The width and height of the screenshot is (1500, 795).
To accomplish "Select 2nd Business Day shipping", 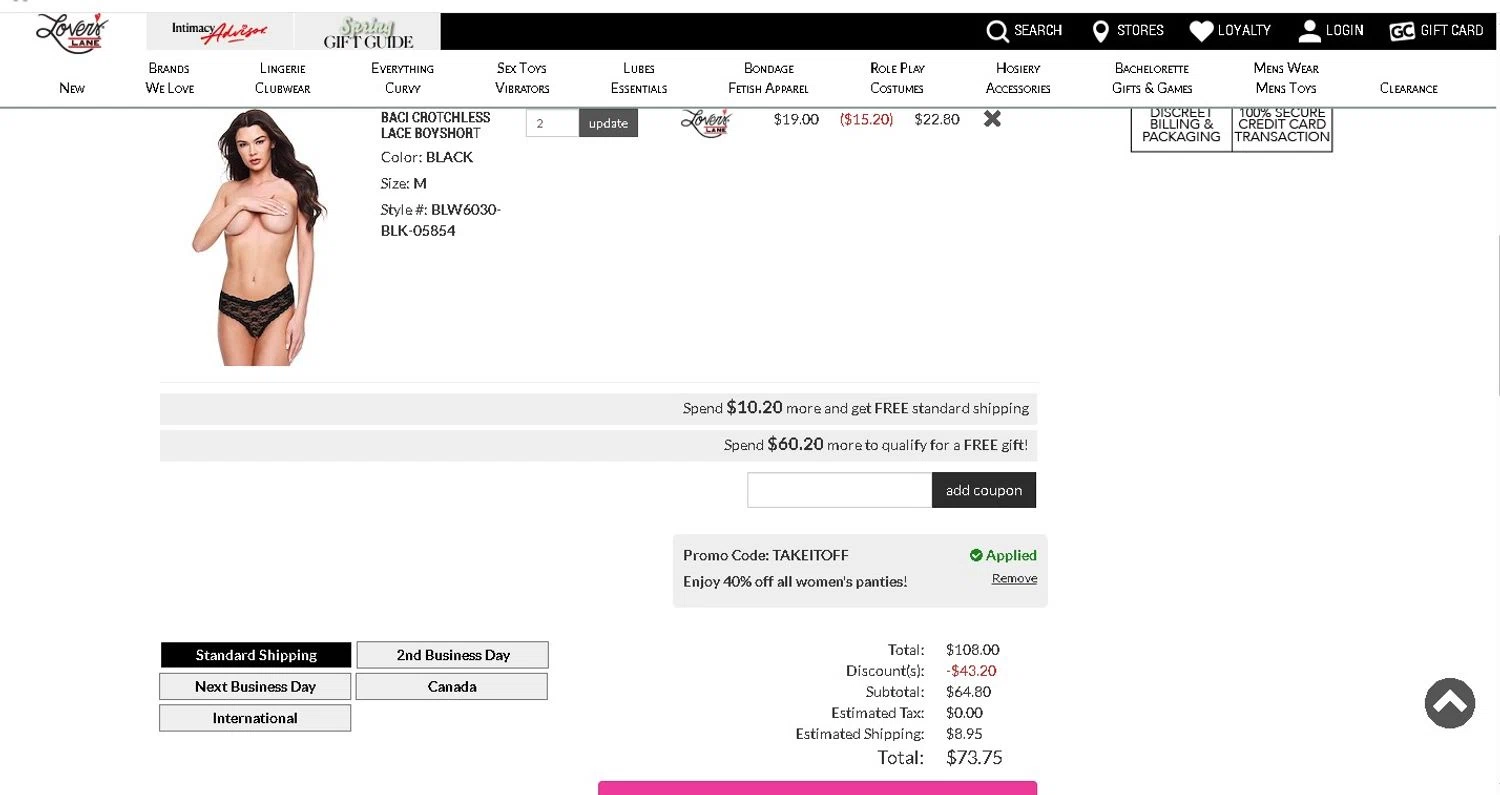I will (452, 655).
